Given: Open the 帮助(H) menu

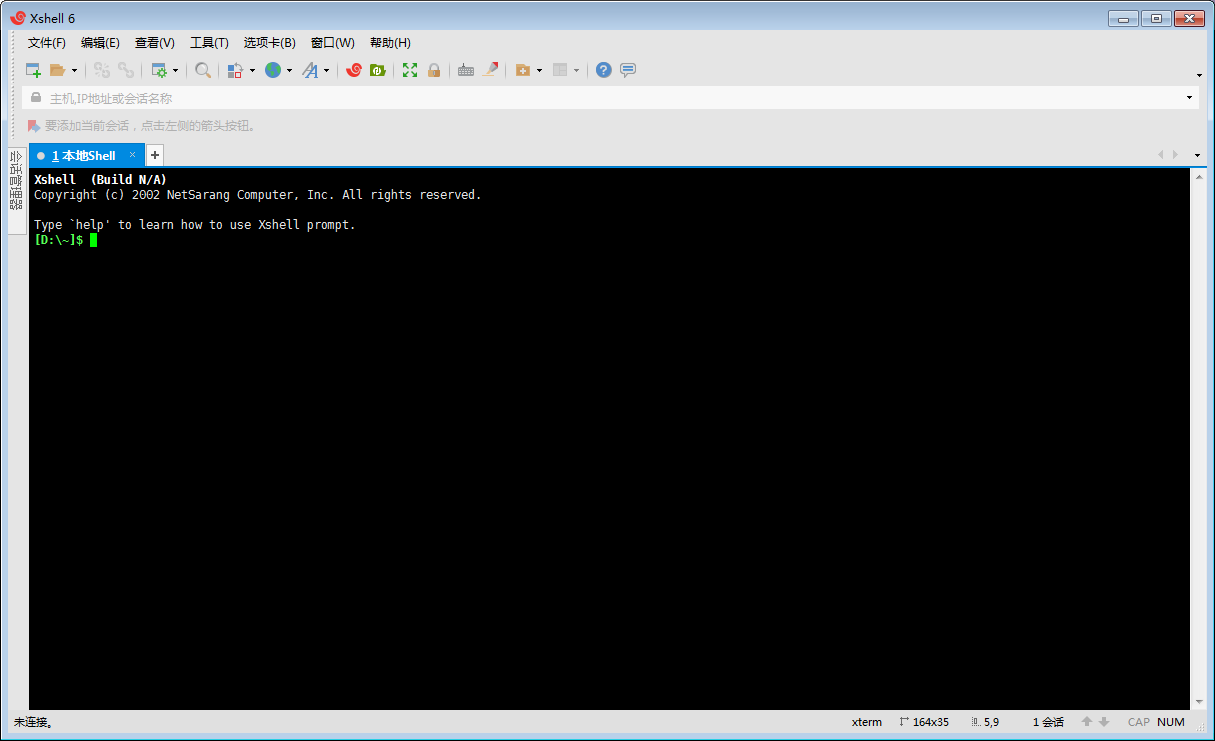Looking at the screenshot, I should click(x=390, y=43).
